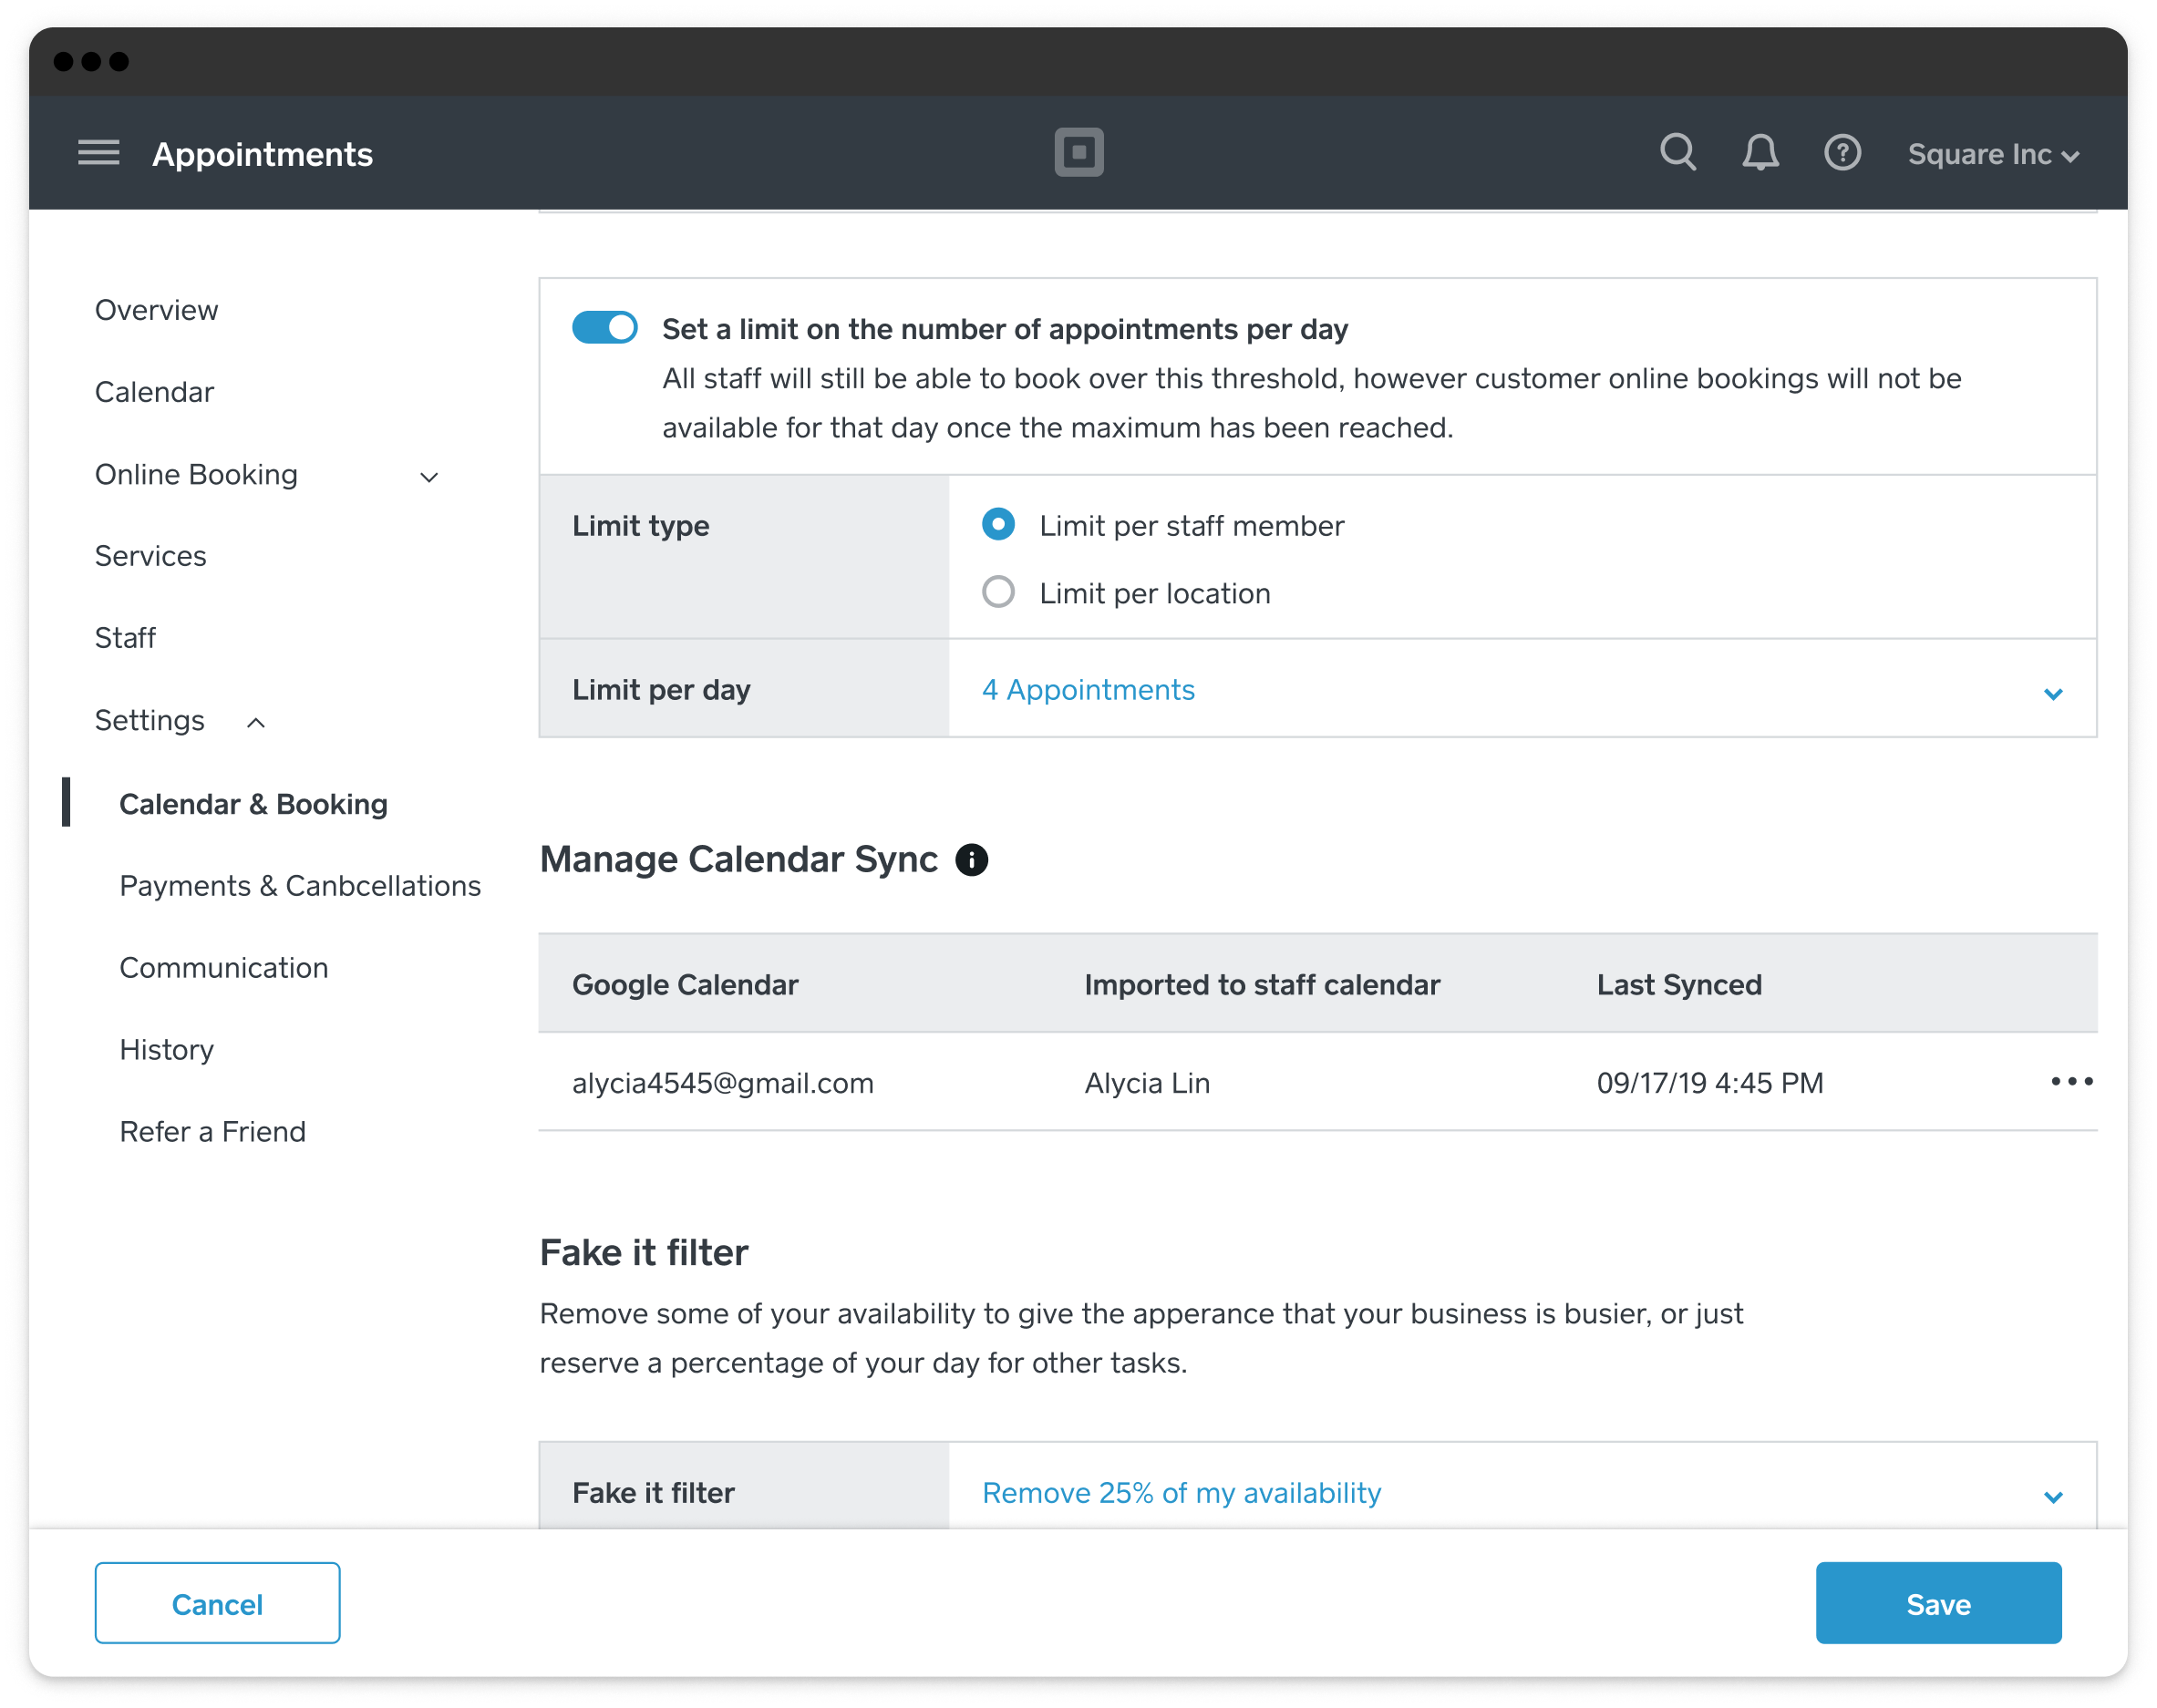Select Limit per staff member radio
Image resolution: width=2157 pixels, height=1708 pixels.
click(997, 524)
